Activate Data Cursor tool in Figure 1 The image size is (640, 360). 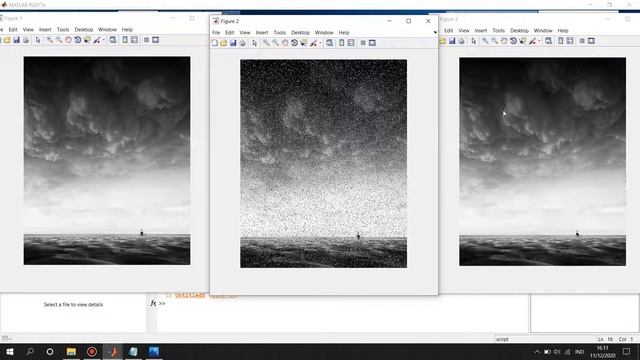coord(87,40)
